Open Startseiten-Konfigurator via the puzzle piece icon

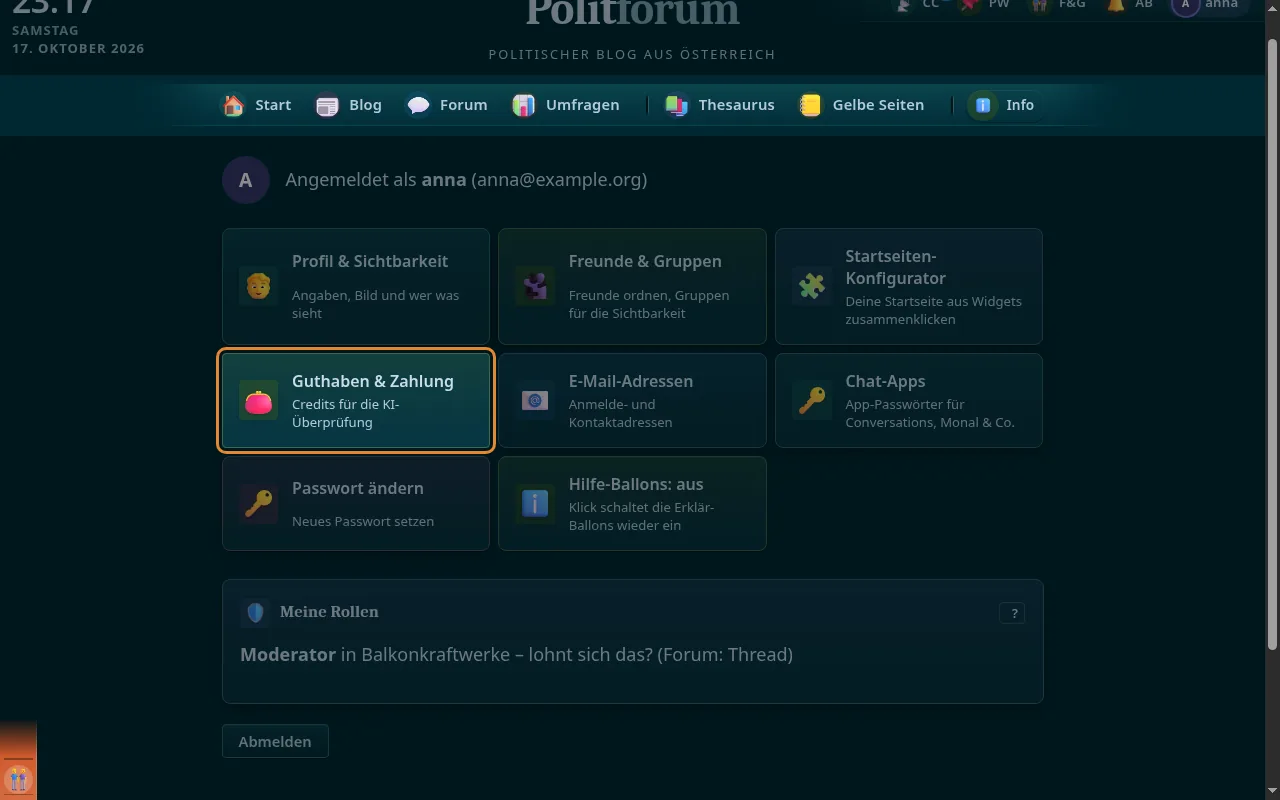point(812,287)
